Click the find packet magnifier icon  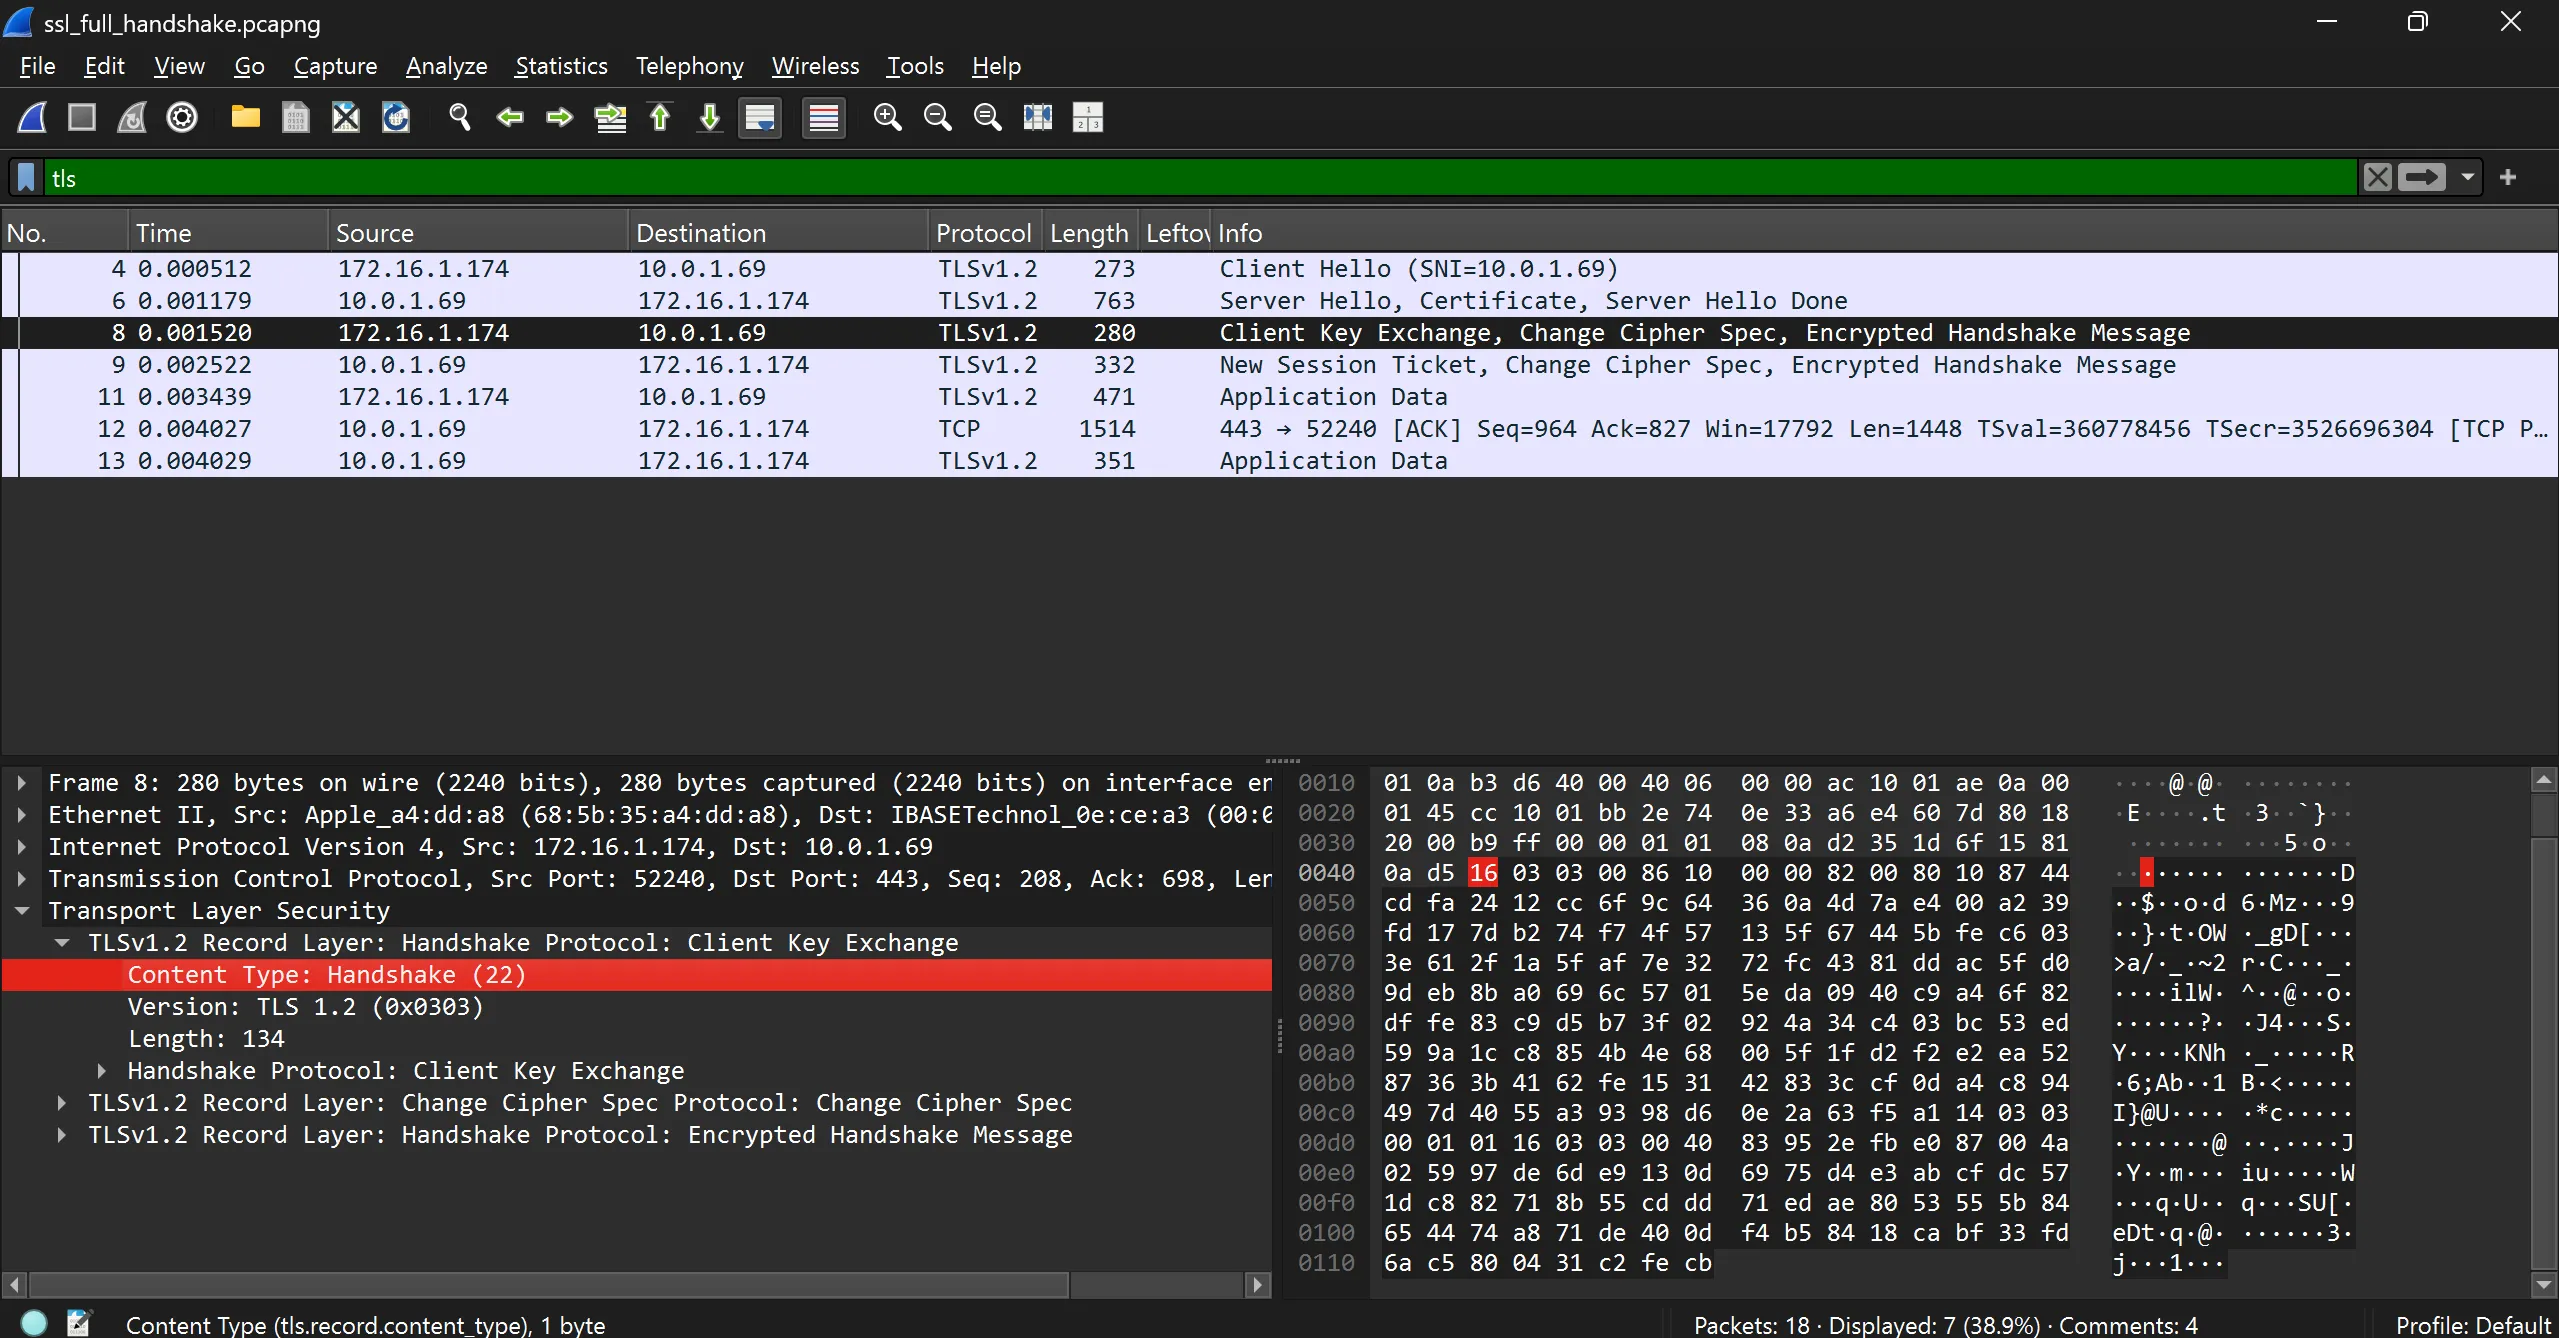[460, 118]
